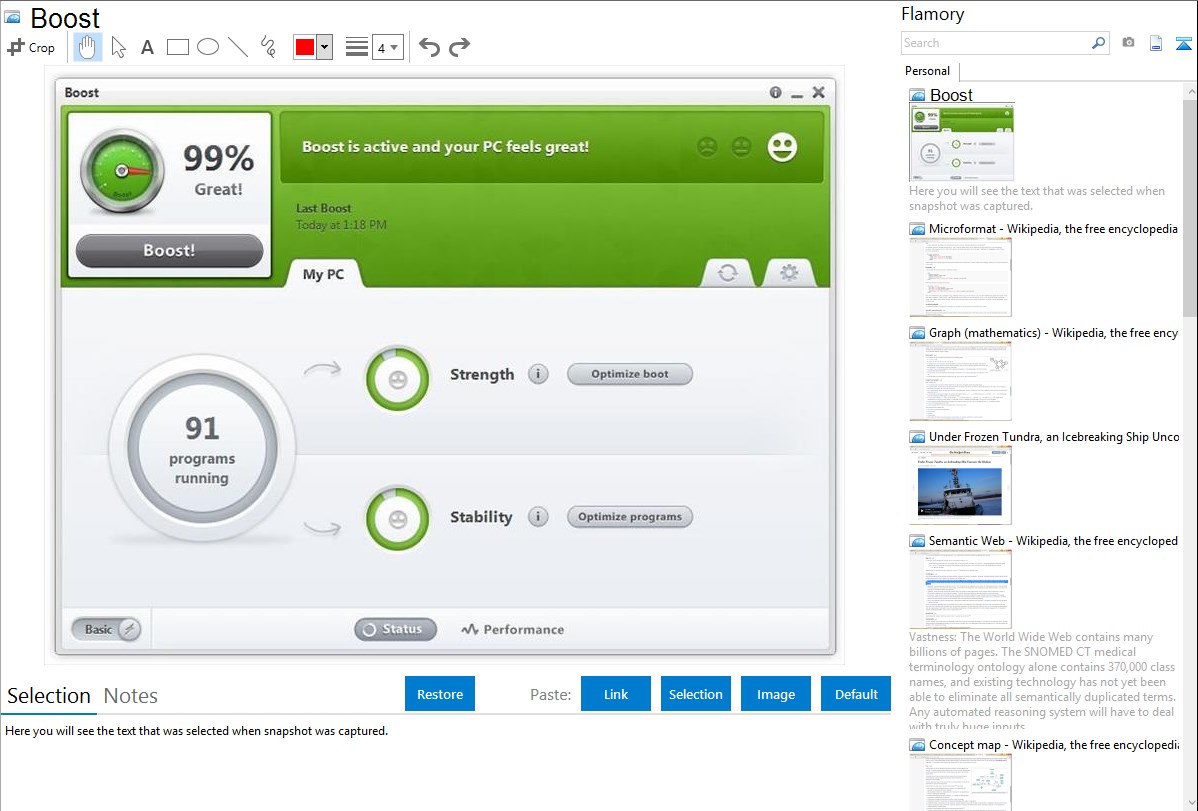Click "Boost is active and your PC feels great!"
Viewport: 1198px width, 811px height.
[x=445, y=147]
